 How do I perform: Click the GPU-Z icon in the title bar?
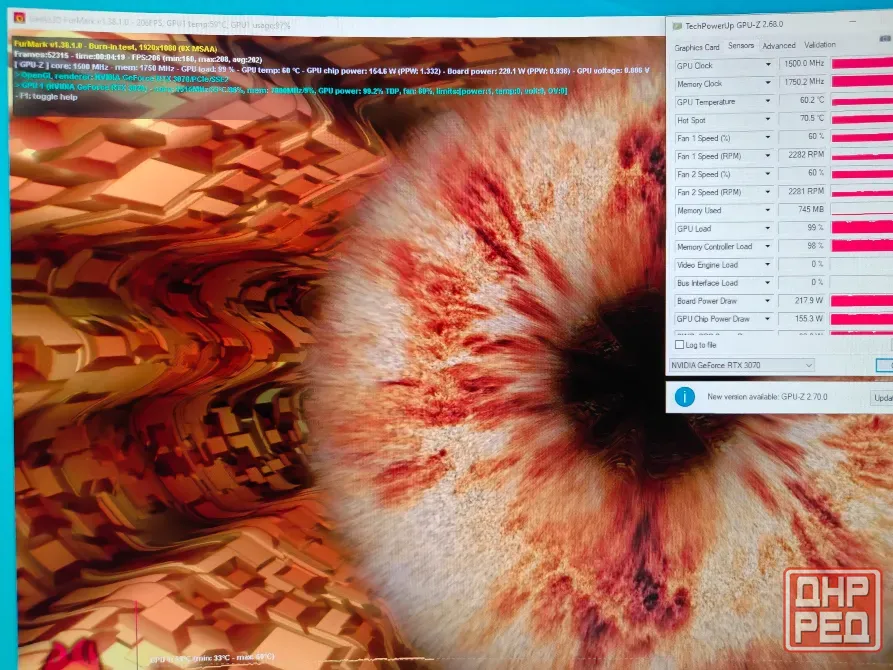[677, 26]
